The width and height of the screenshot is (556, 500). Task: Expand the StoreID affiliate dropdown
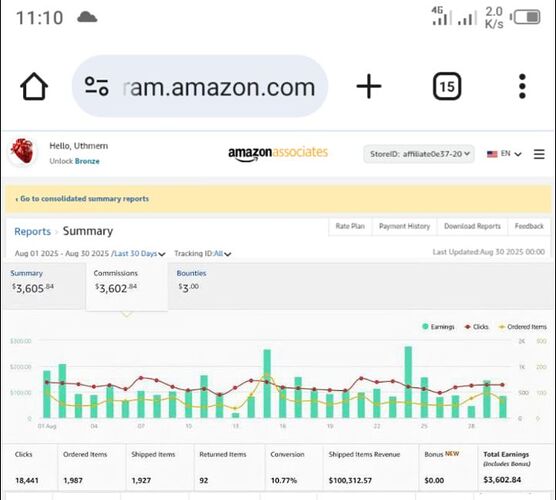[419, 154]
